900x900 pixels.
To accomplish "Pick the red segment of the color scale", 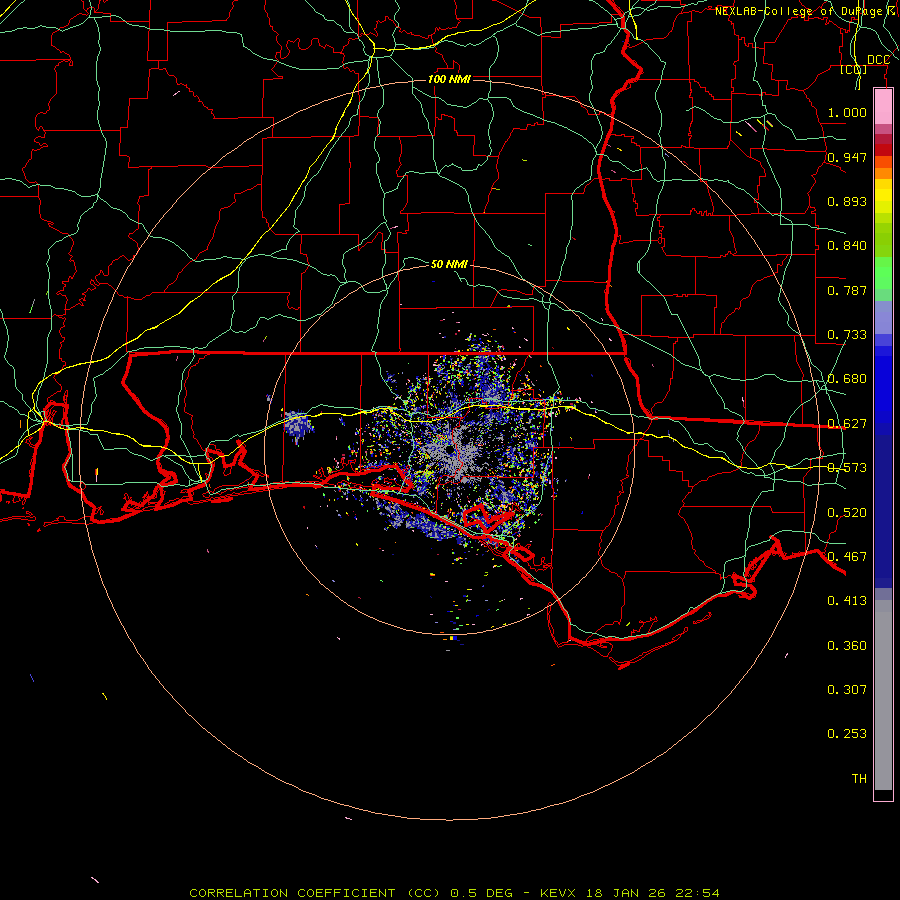I will pos(883,149).
